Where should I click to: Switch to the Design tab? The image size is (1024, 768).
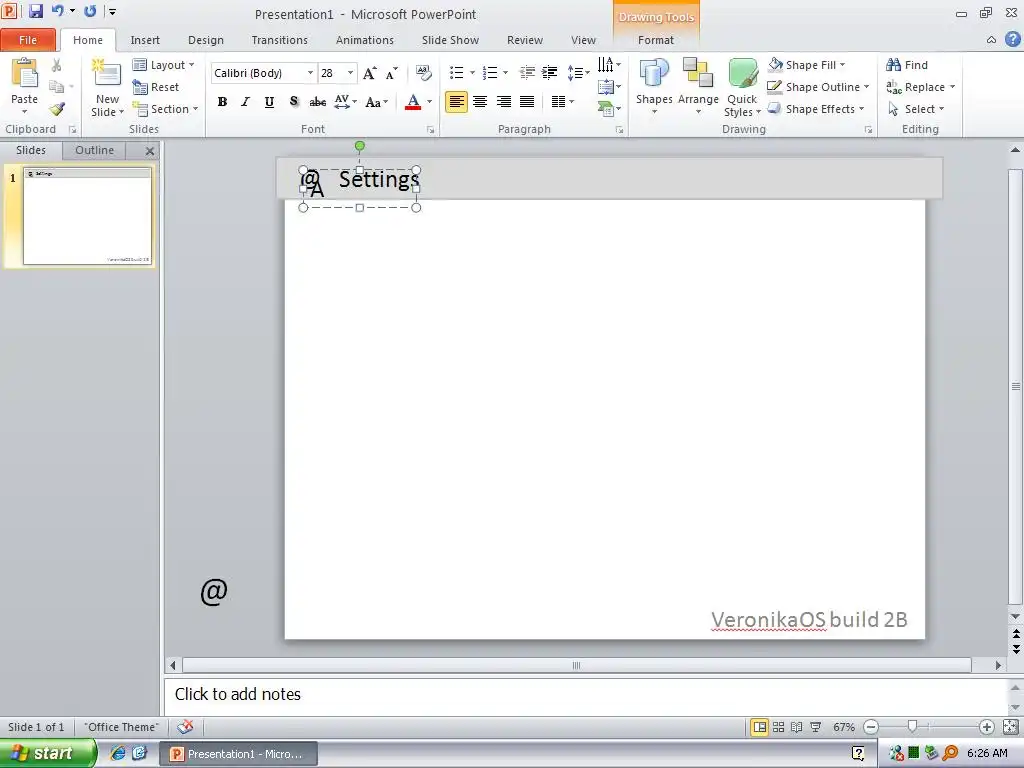[x=206, y=40]
